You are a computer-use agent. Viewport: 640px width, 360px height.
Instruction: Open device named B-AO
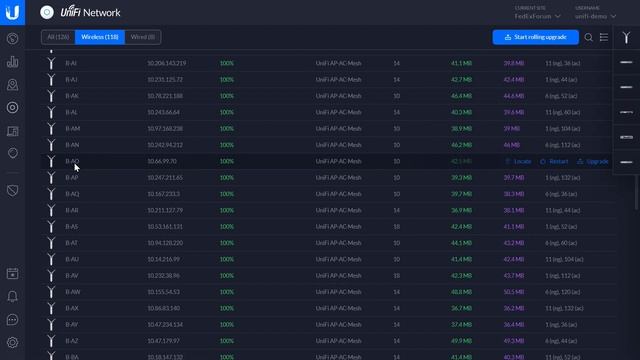coord(72,161)
